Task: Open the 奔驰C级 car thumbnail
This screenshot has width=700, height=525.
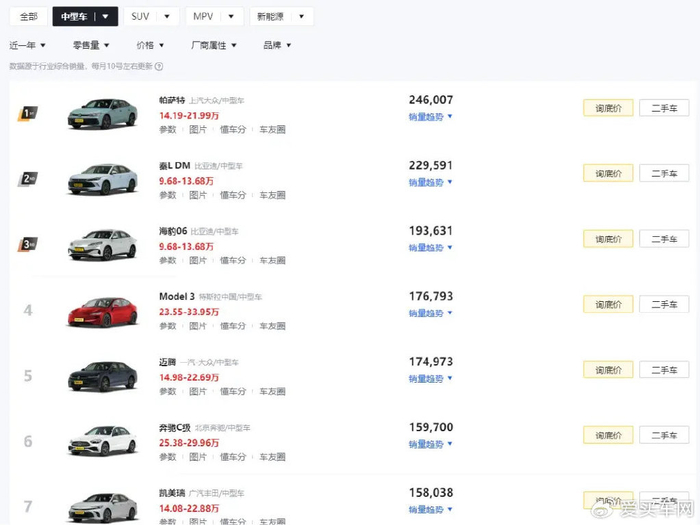Action: 102,441
